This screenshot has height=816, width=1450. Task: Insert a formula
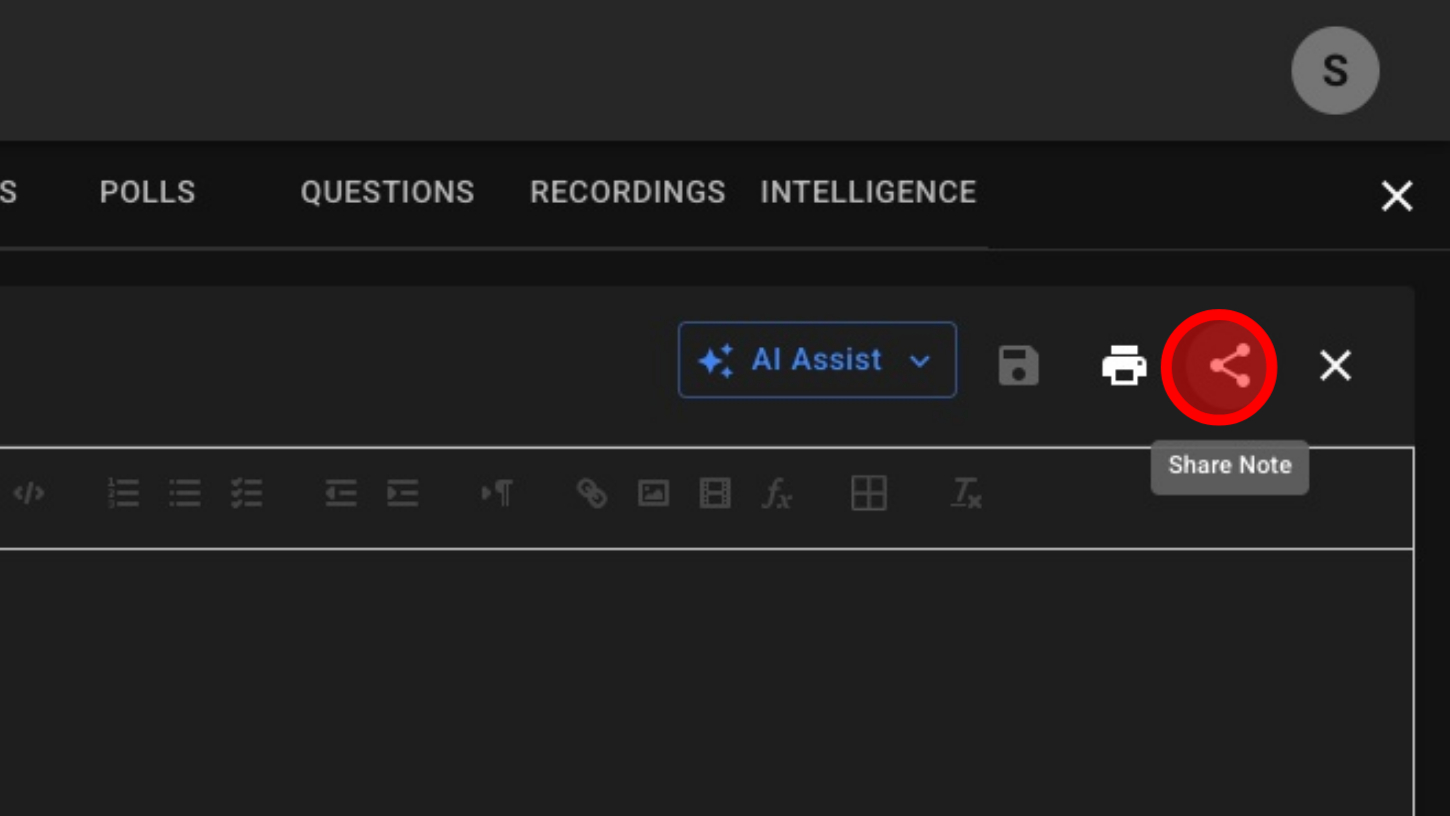click(777, 493)
